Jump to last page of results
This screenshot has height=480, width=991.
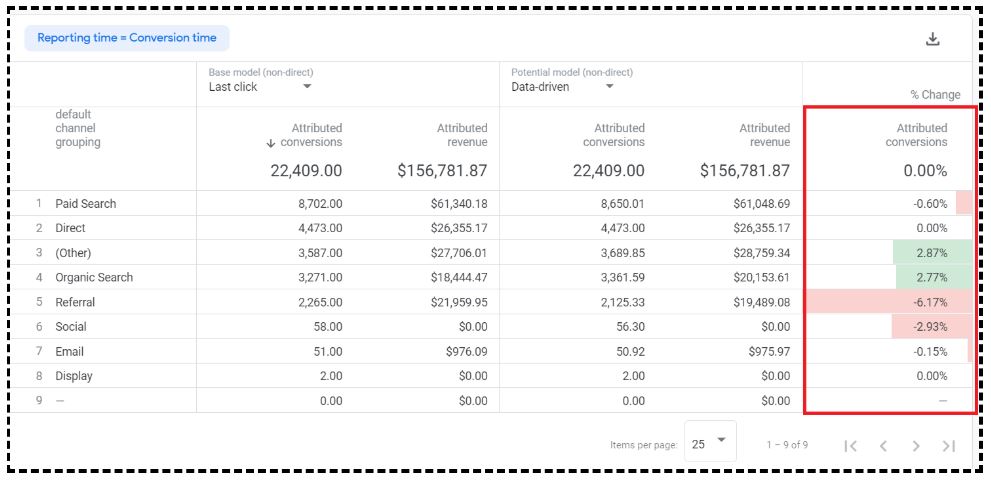coord(949,446)
